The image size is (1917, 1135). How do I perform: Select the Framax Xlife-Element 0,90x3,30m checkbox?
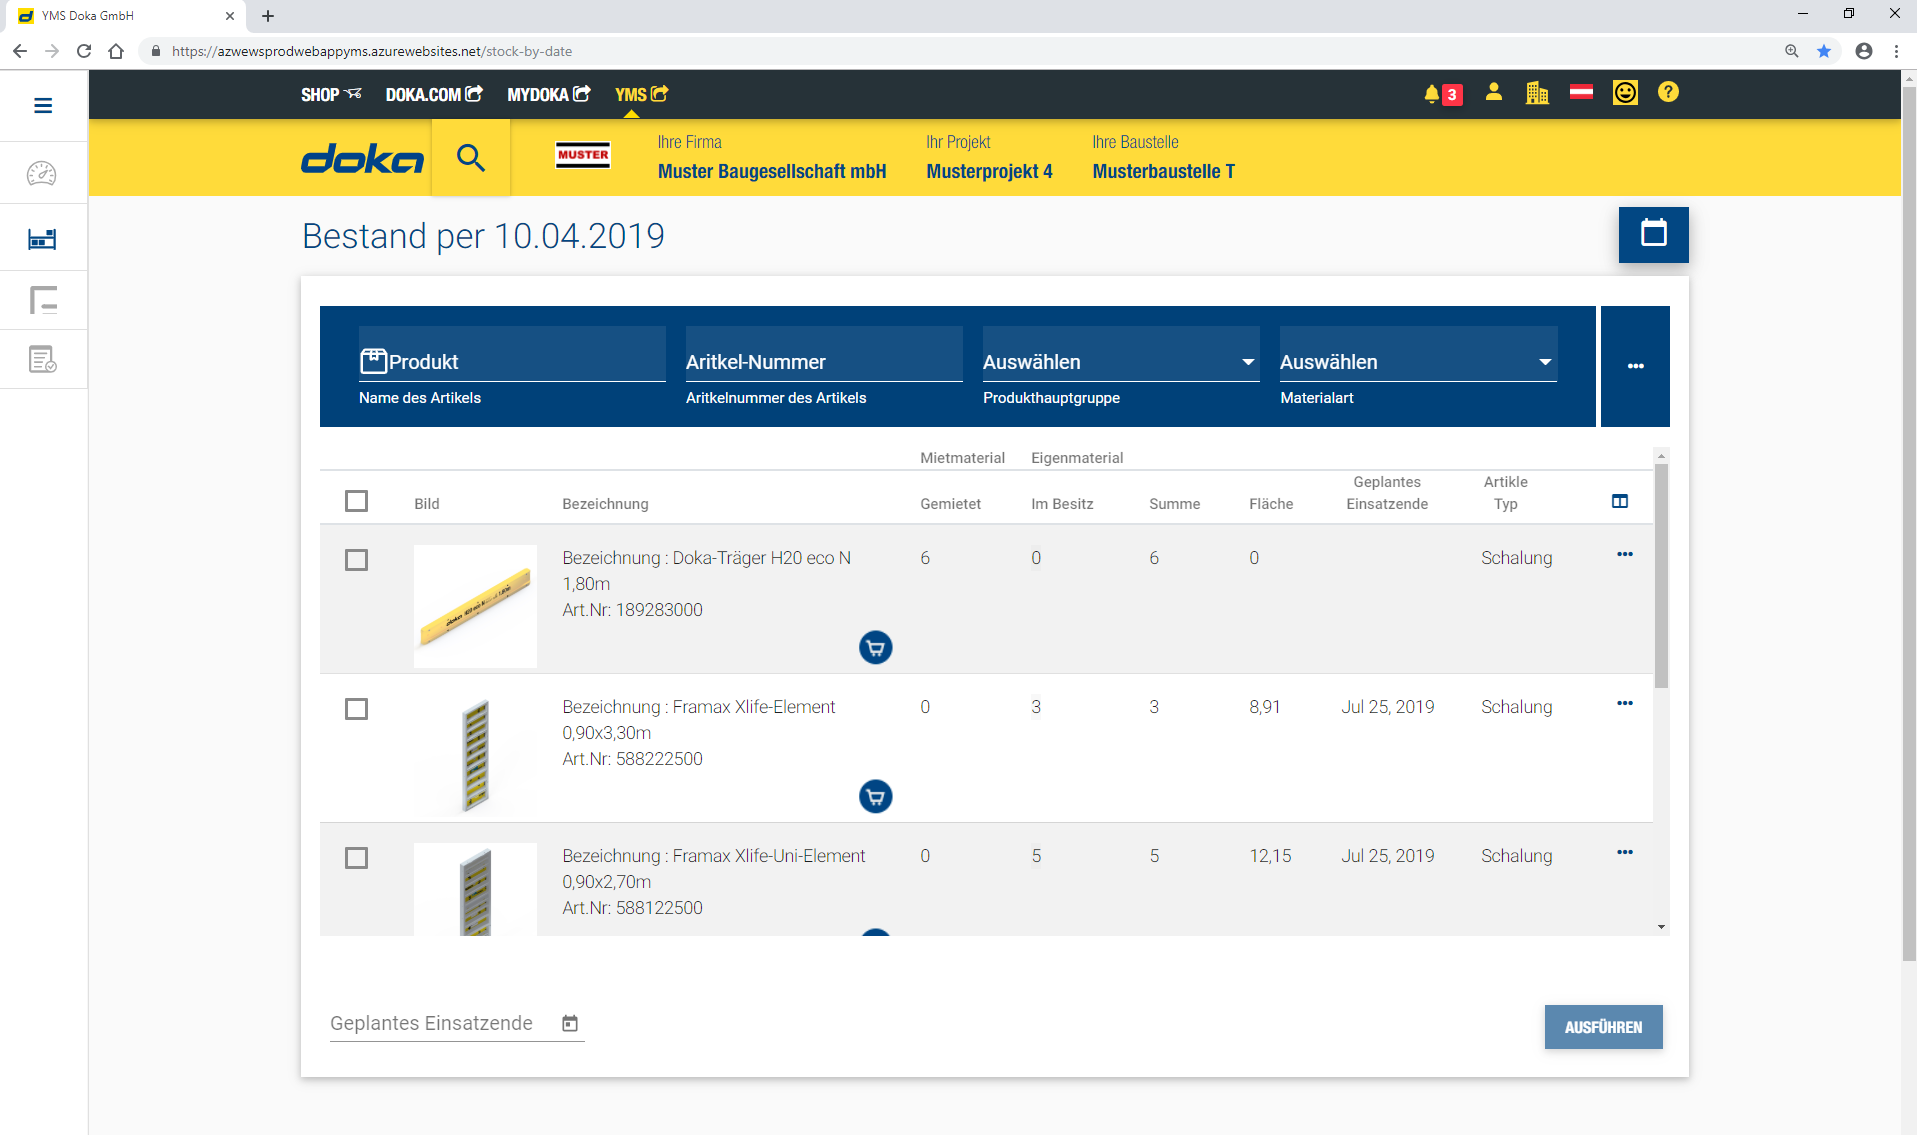[356, 709]
